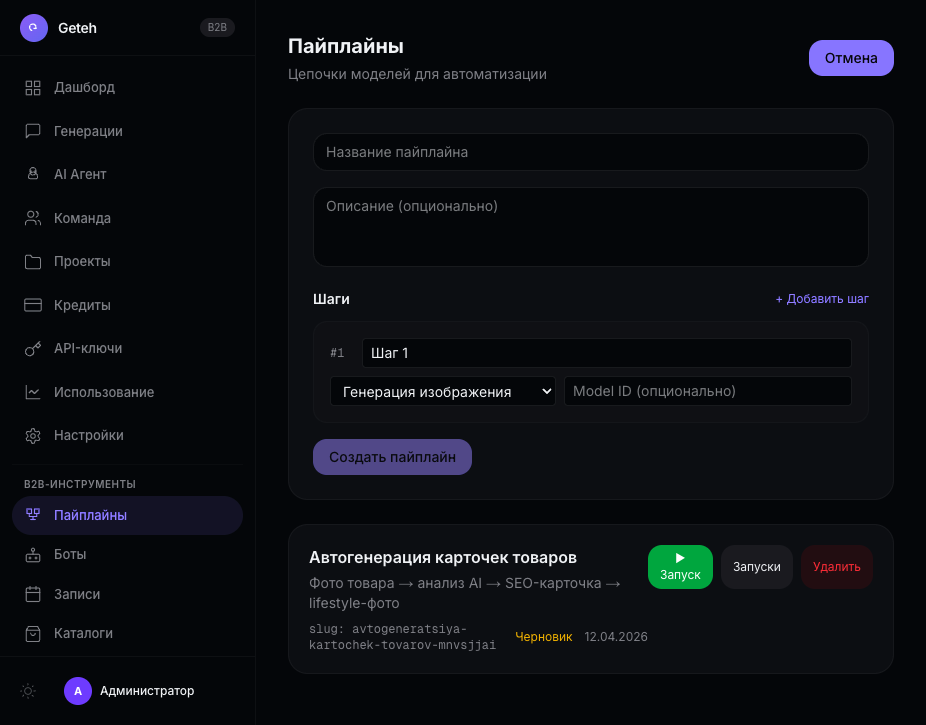Open the Проекты folder icon
Viewport: 926px width, 725px height.
[33, 261]
